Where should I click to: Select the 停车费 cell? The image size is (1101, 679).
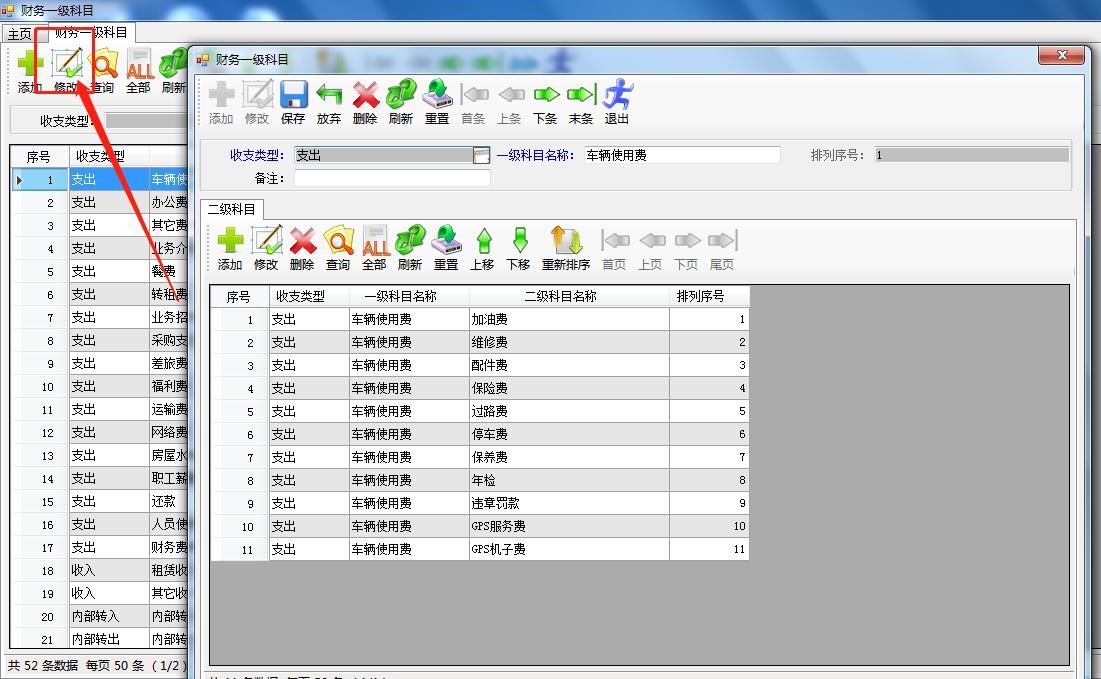click(x=569, y=435)
